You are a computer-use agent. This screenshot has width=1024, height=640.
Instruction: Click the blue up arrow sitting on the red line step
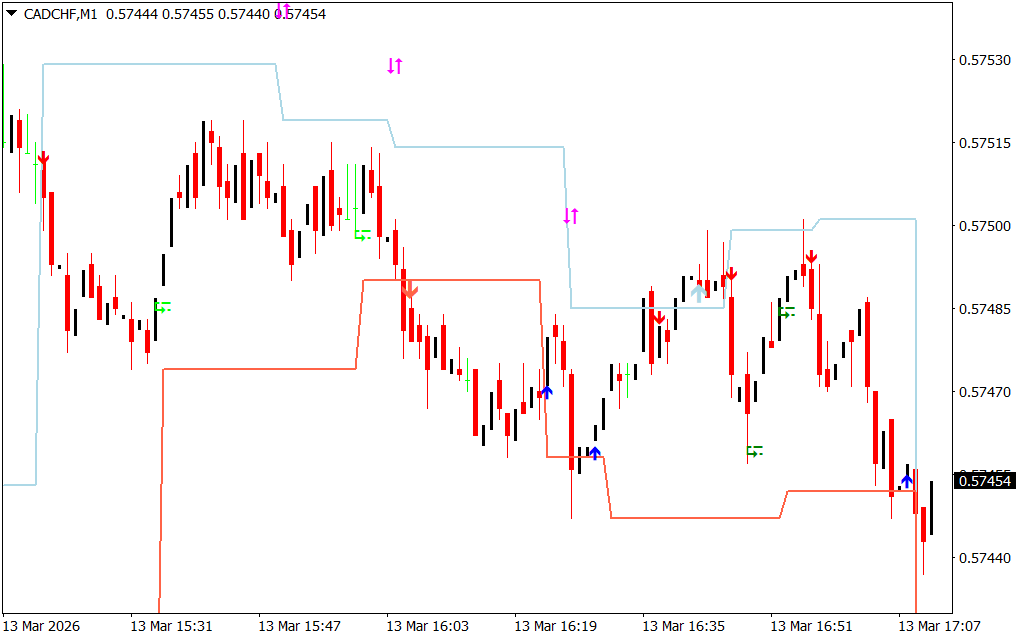click(x=595, y=453)
